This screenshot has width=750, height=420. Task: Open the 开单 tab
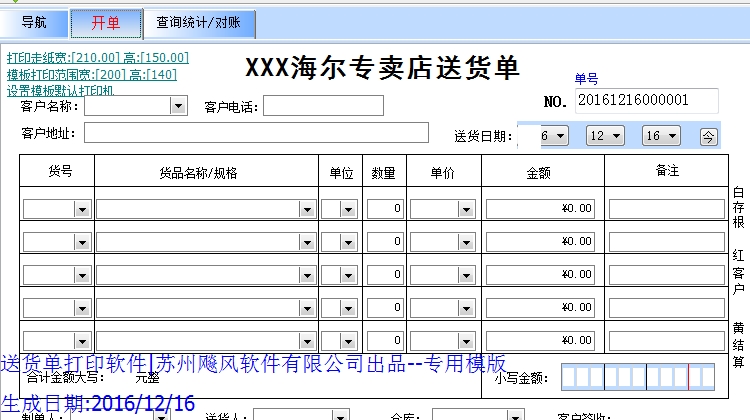coord(106,23)
